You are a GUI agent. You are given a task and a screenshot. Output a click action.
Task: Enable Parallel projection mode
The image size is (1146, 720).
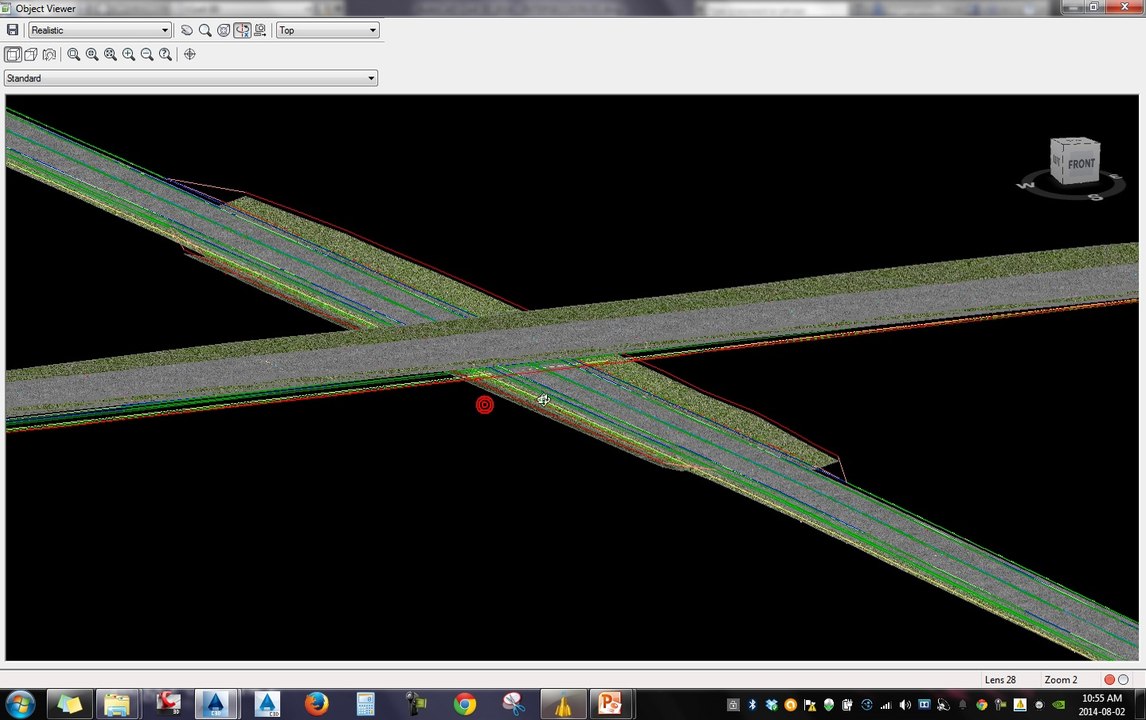click(12, 54)
